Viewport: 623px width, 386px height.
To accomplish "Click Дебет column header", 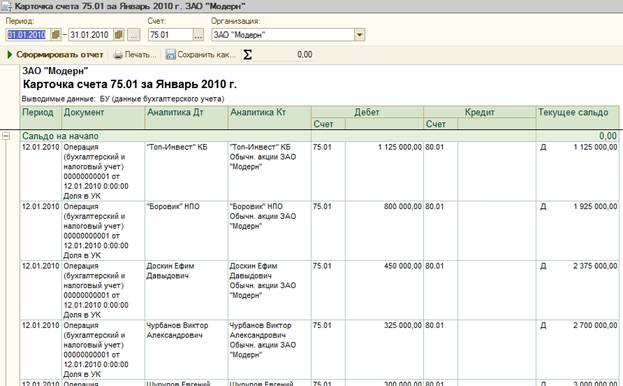I will [367, 112].
